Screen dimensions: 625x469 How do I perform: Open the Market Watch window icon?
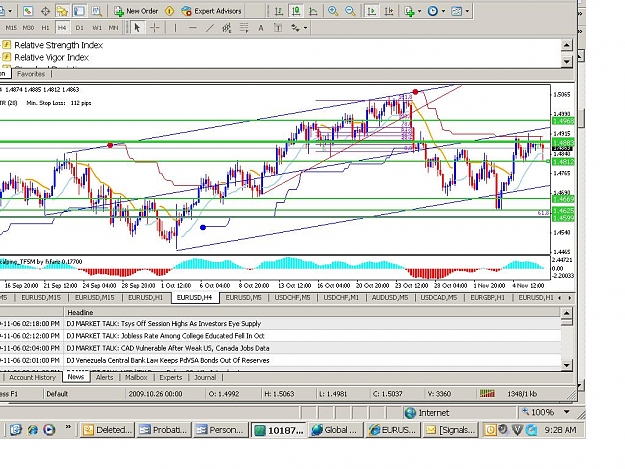tap(28, 11)
